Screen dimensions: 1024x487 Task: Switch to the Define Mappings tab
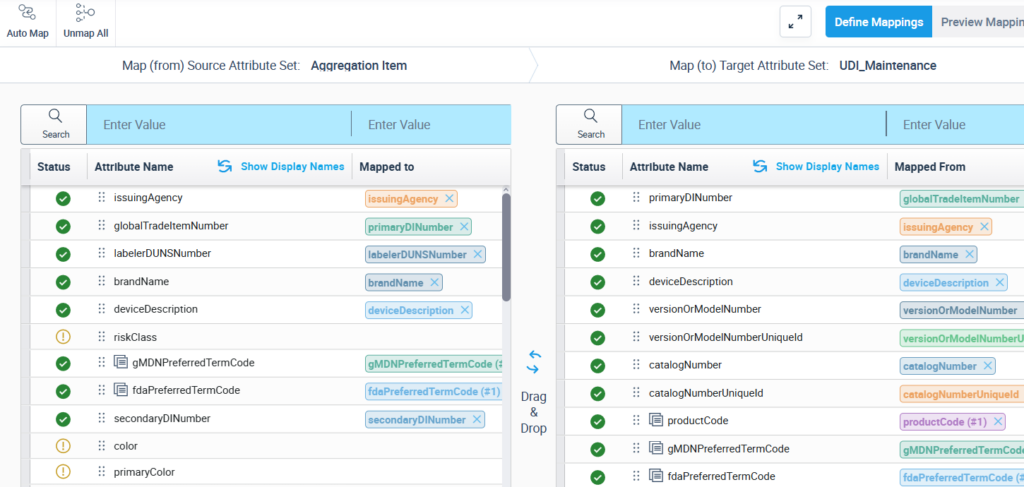878,22
